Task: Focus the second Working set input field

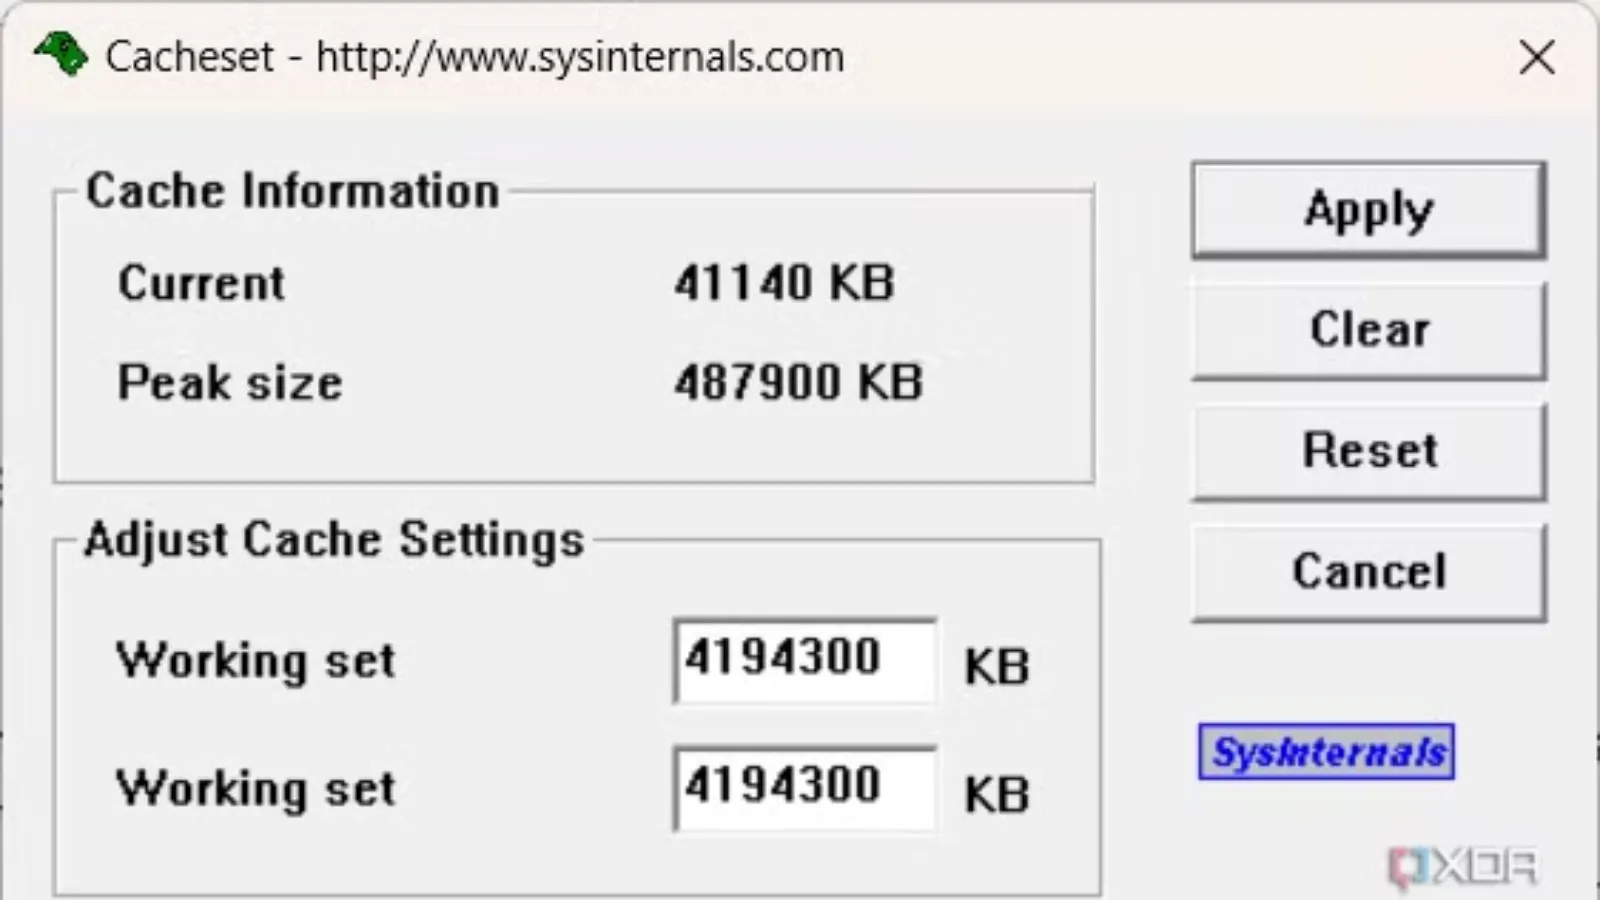Action: [x=804, y=788]
